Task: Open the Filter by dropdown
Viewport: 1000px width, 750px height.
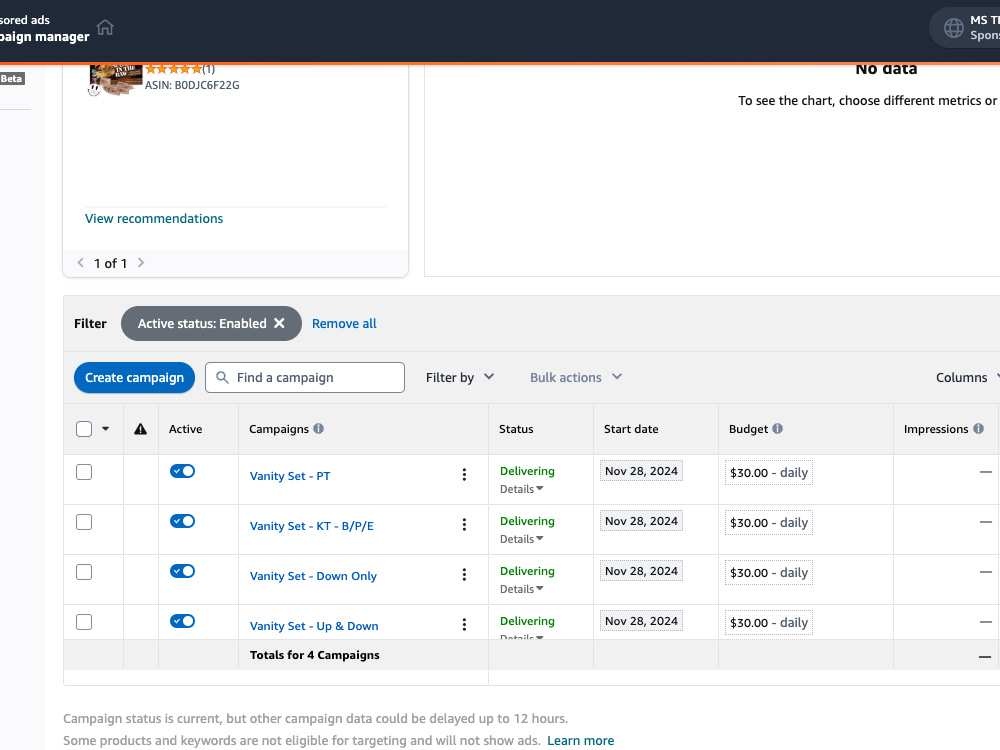Action: coord(460,378)
